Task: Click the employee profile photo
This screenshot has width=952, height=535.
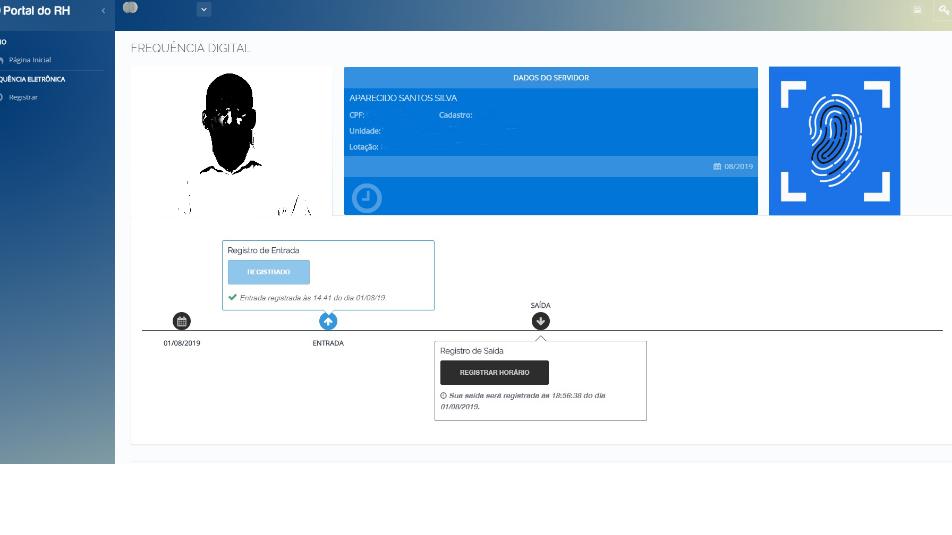Action: point(231,140)
